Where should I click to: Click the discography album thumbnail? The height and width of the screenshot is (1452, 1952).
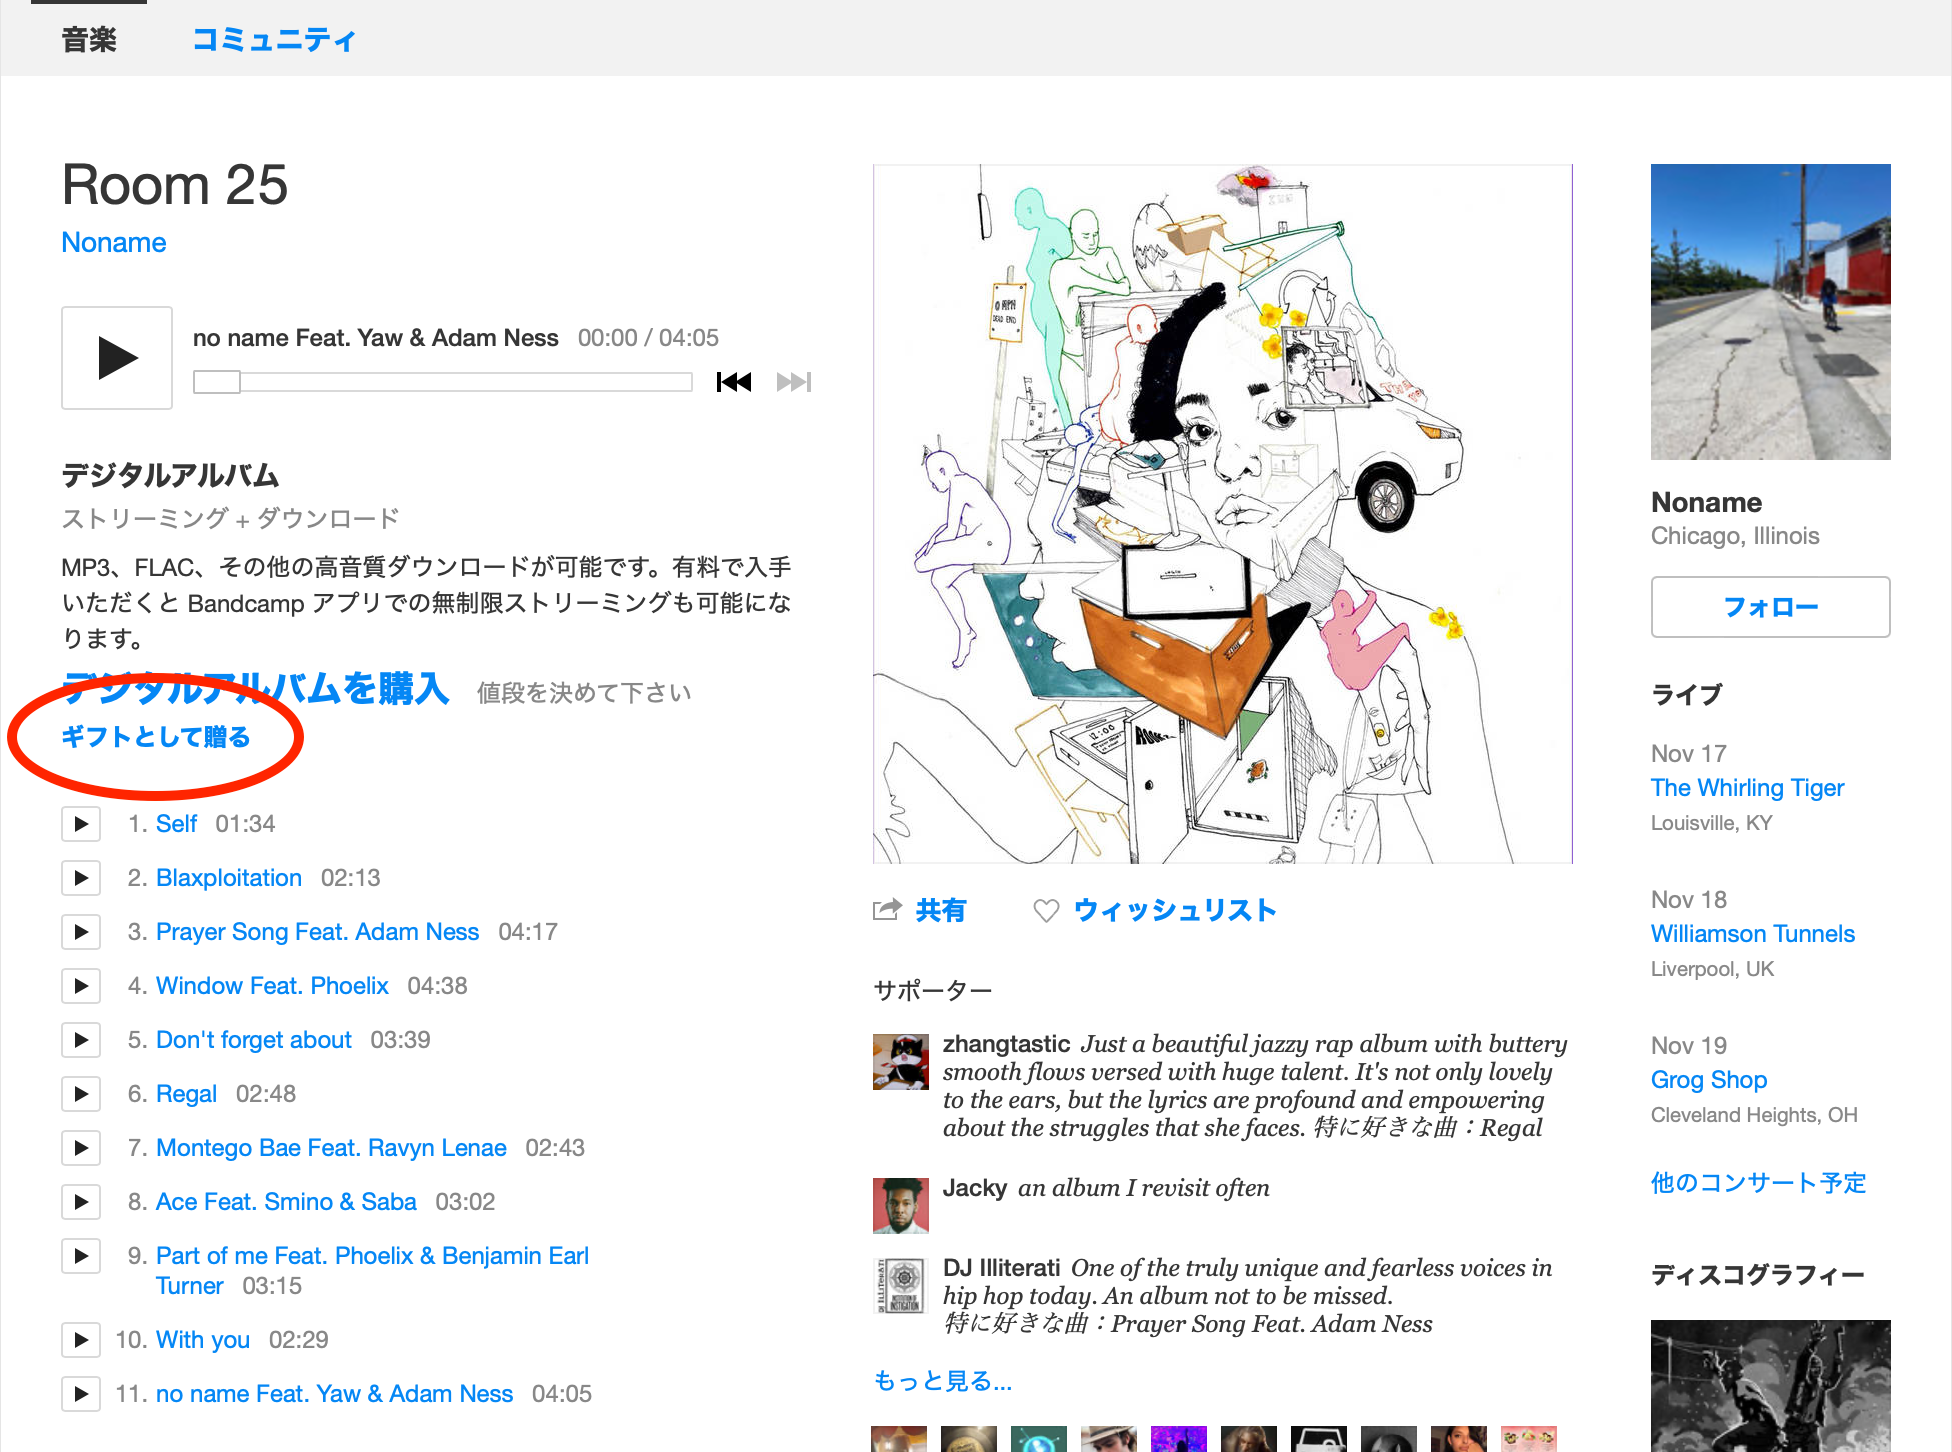pos(1771,1386)
